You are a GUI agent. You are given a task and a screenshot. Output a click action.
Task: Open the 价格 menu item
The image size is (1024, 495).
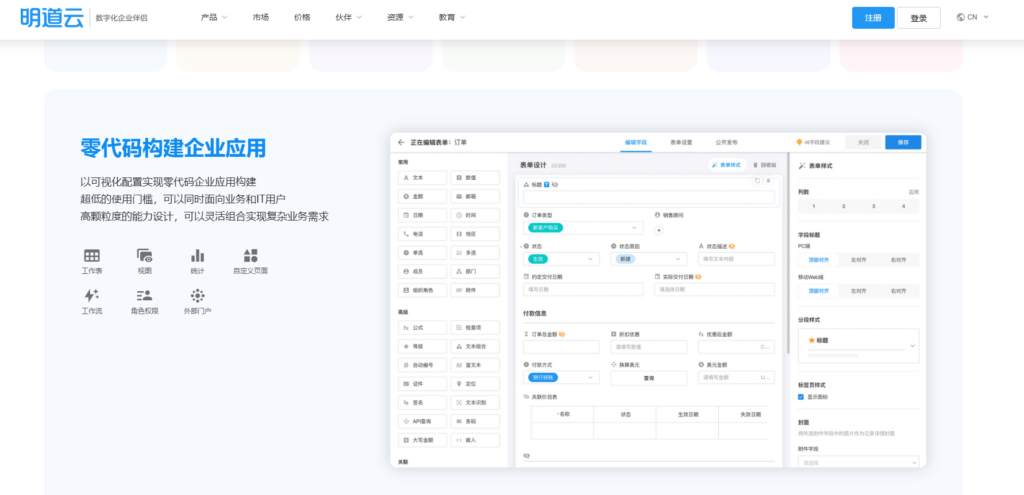point(302,18)
